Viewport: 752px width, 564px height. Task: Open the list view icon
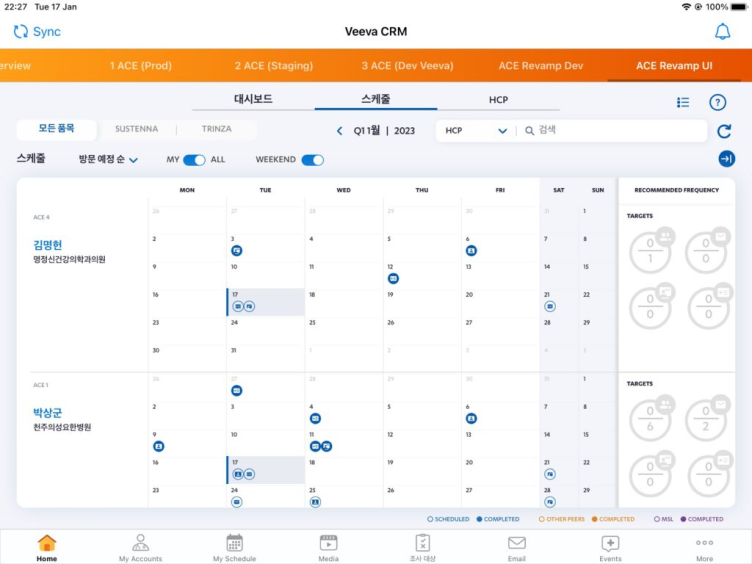683,102
